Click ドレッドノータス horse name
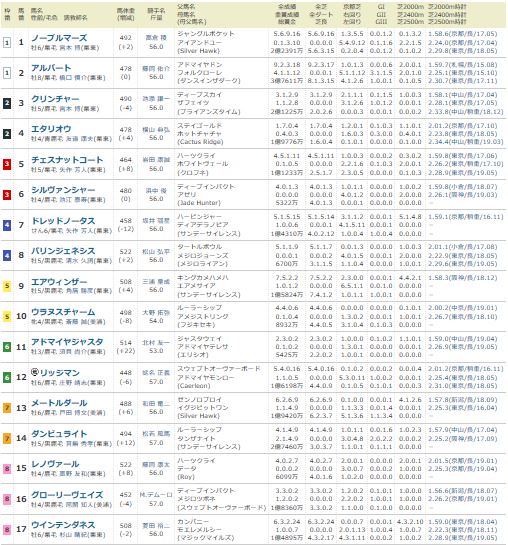Screen dimensions: 508x545 tap(63, 221)
